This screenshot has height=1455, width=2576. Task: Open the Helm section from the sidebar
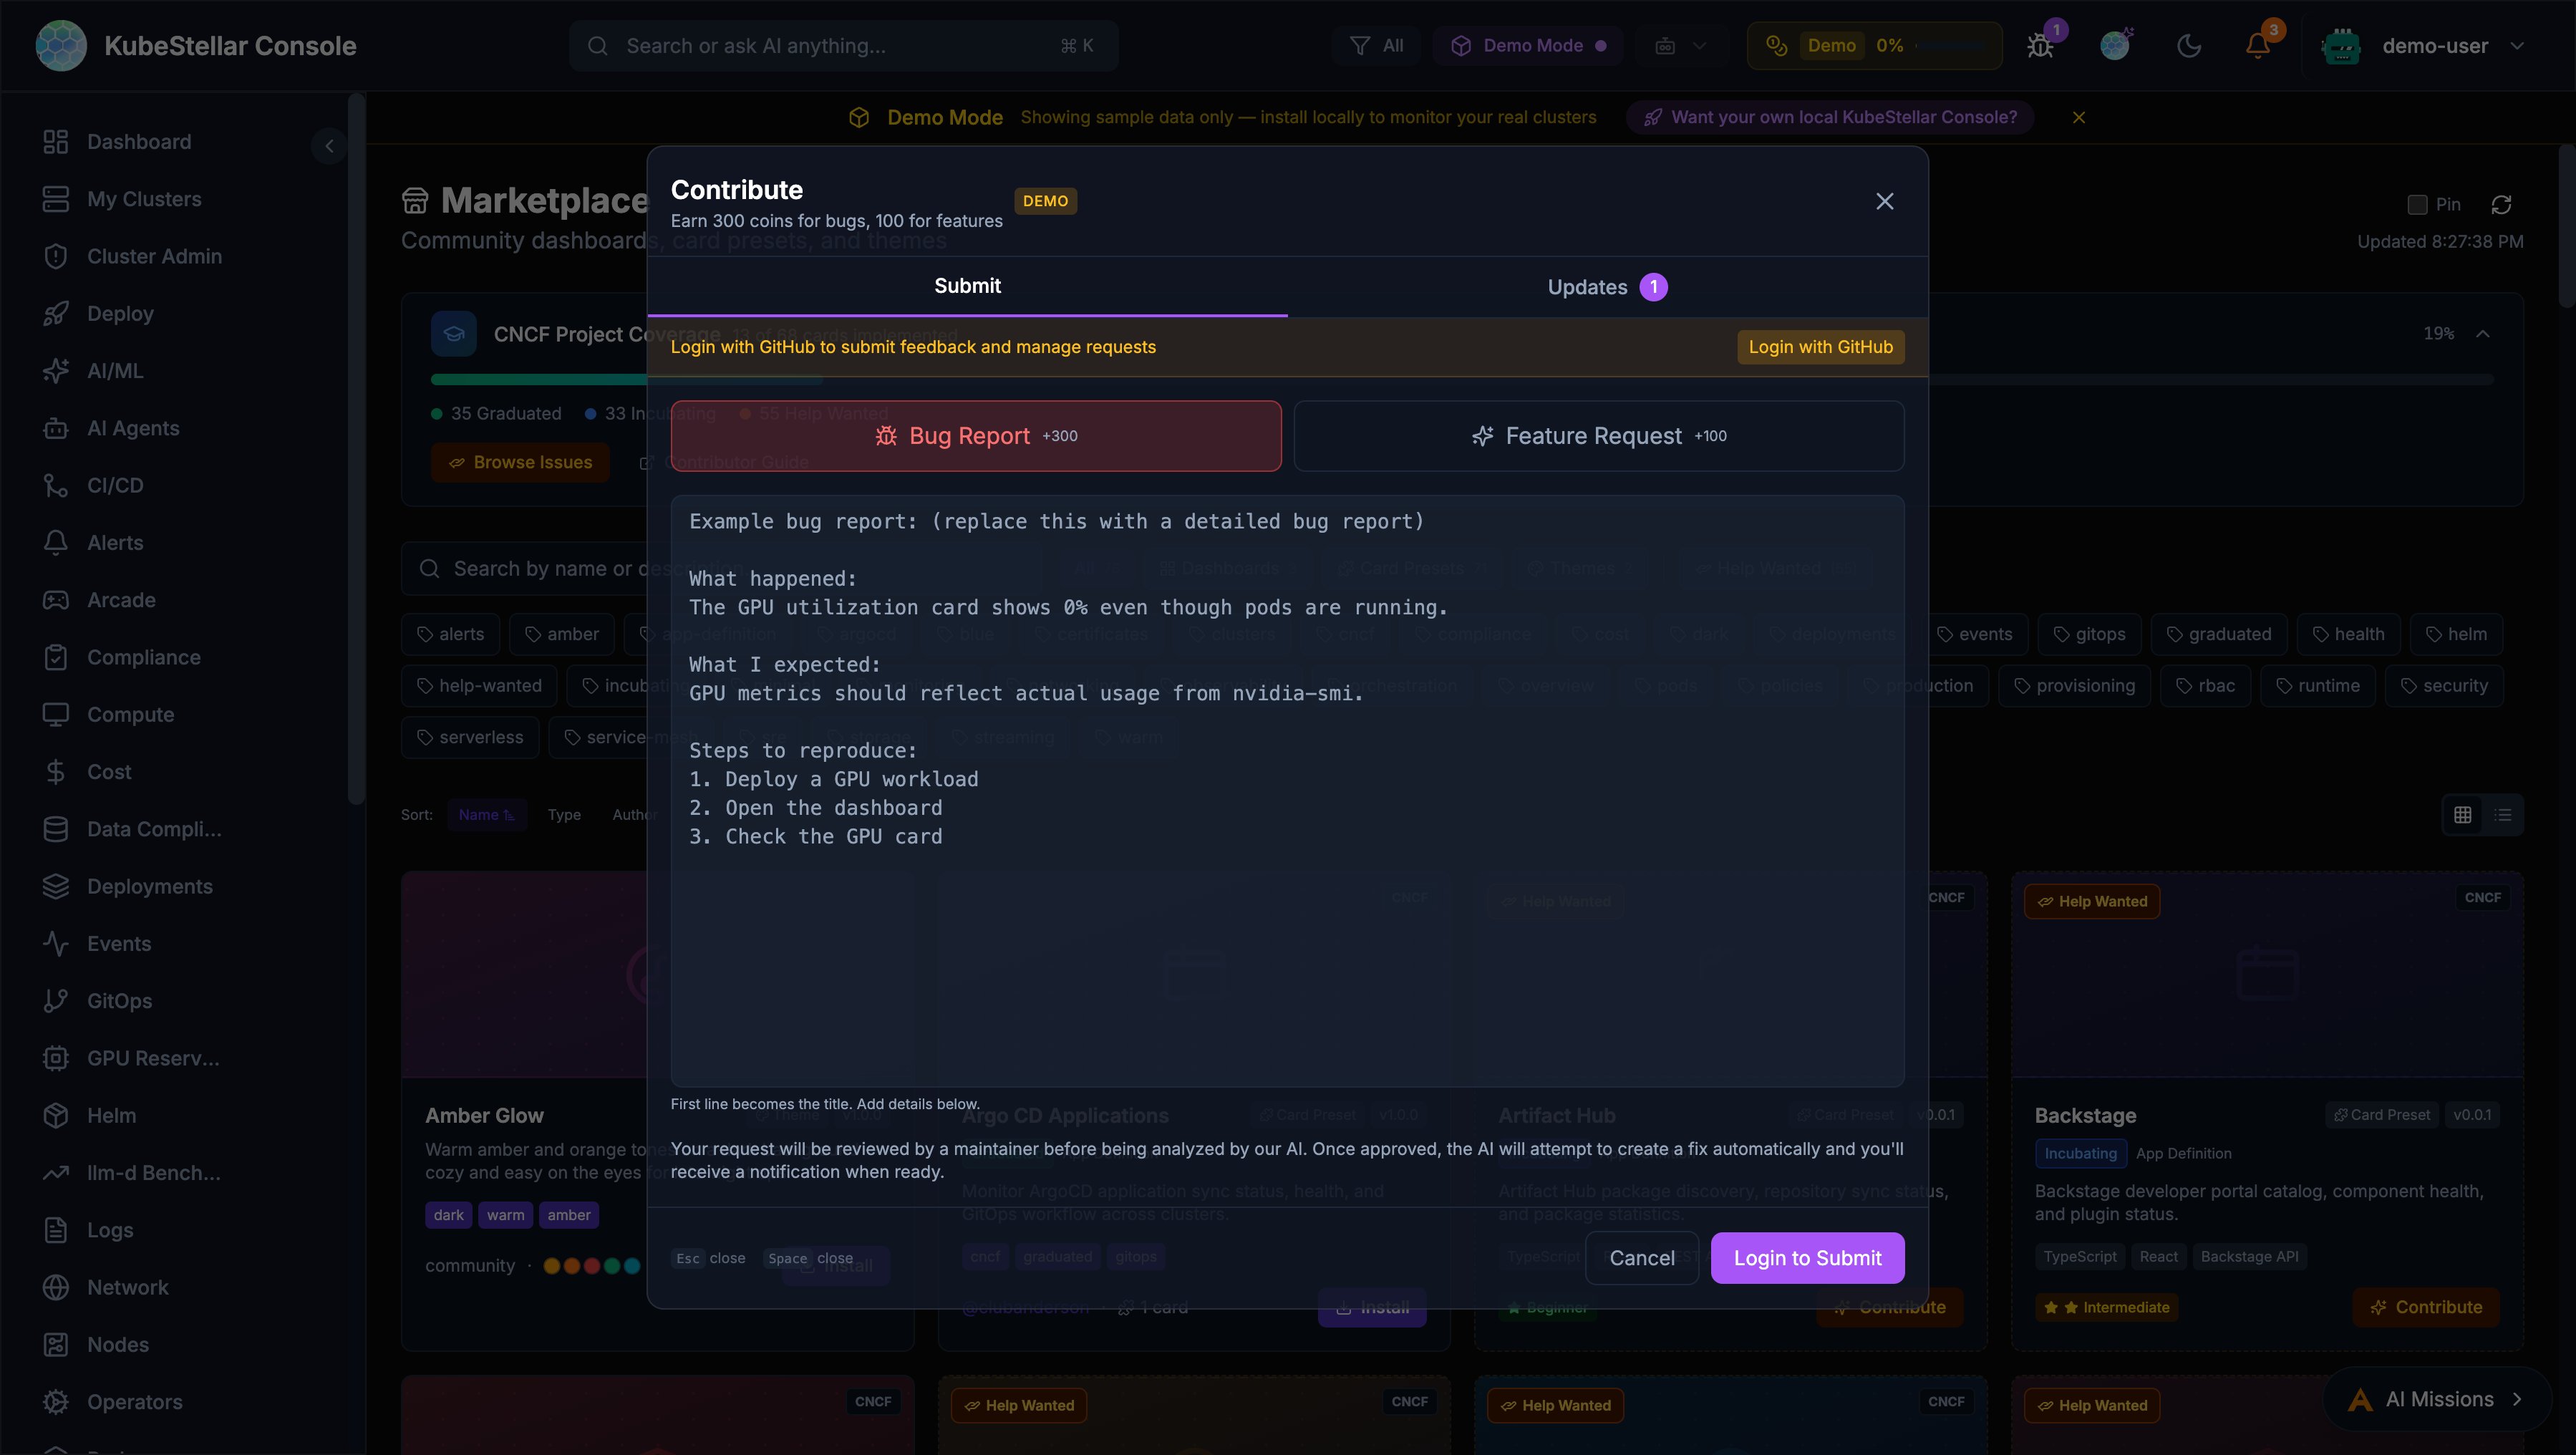coord(111,1115)
